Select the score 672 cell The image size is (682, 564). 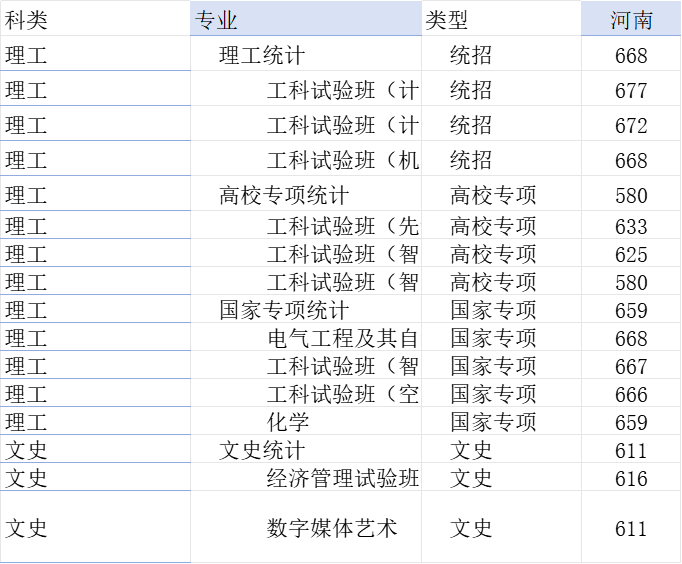(x=631, y=126)
